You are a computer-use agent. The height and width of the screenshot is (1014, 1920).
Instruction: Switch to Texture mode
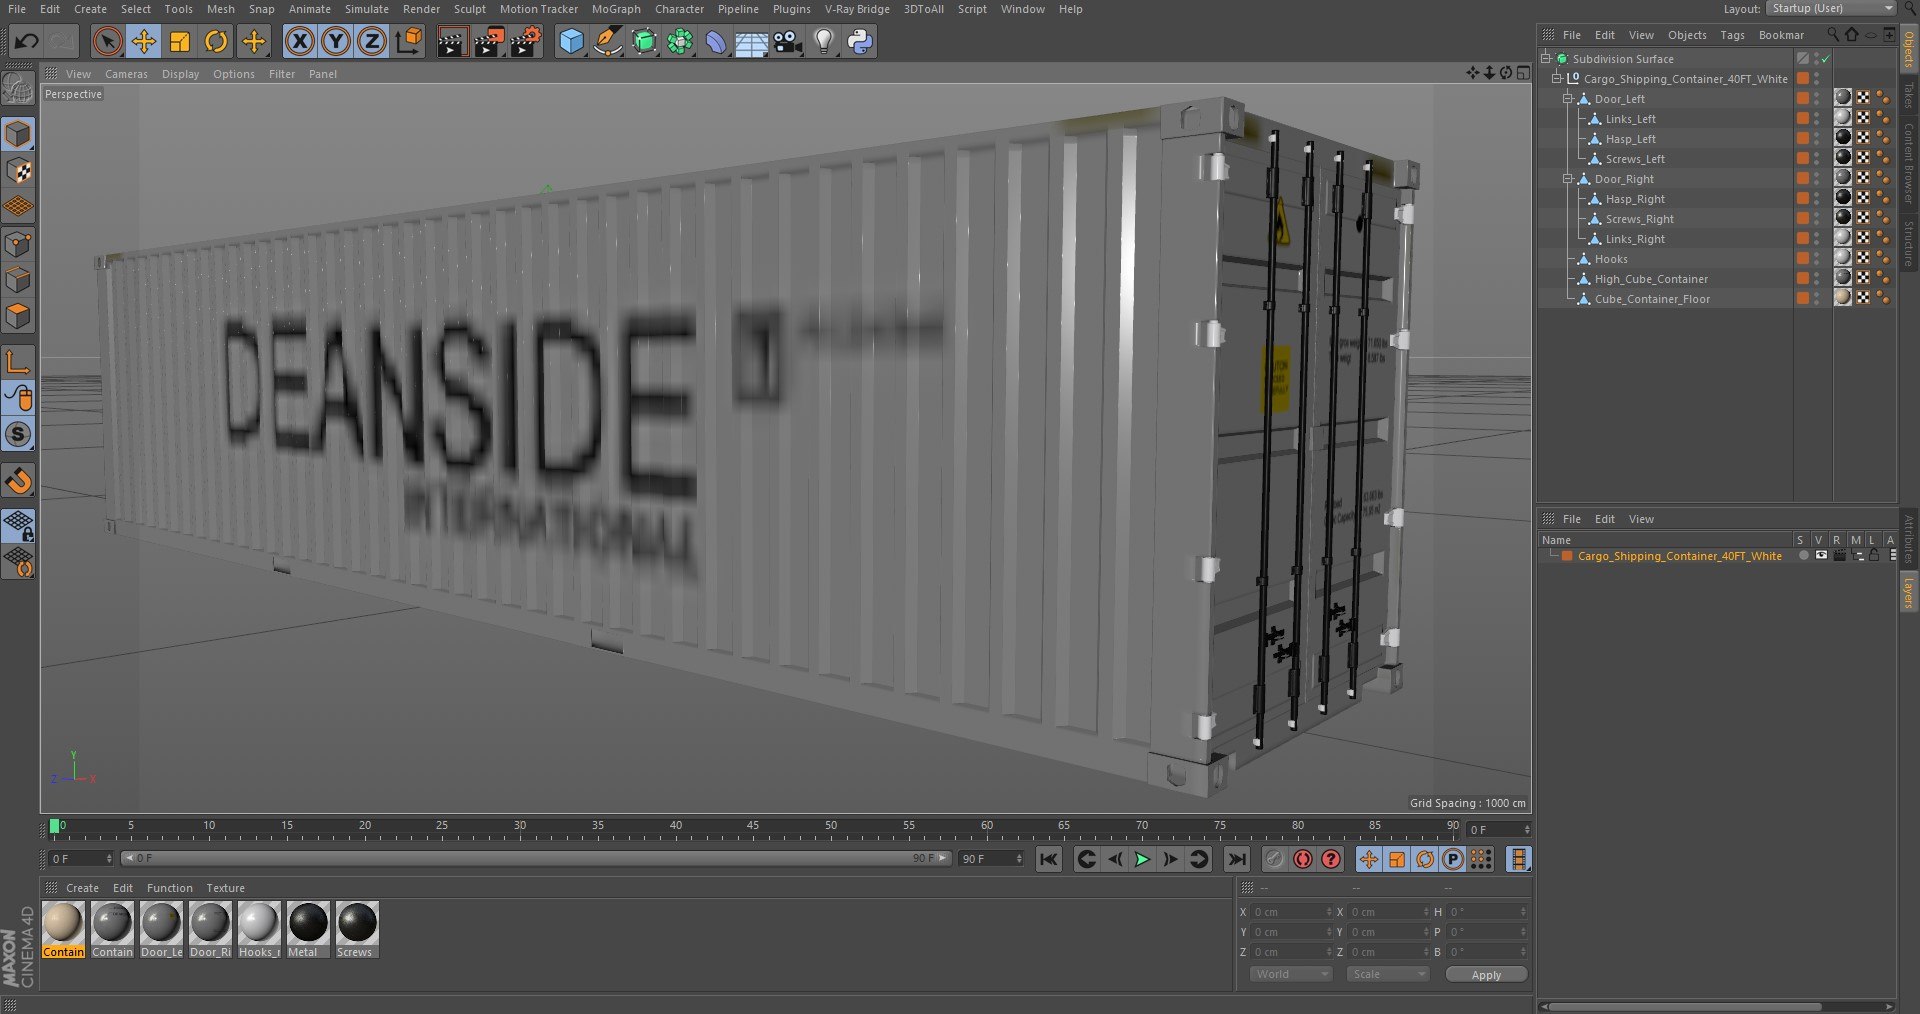point(18,170)
